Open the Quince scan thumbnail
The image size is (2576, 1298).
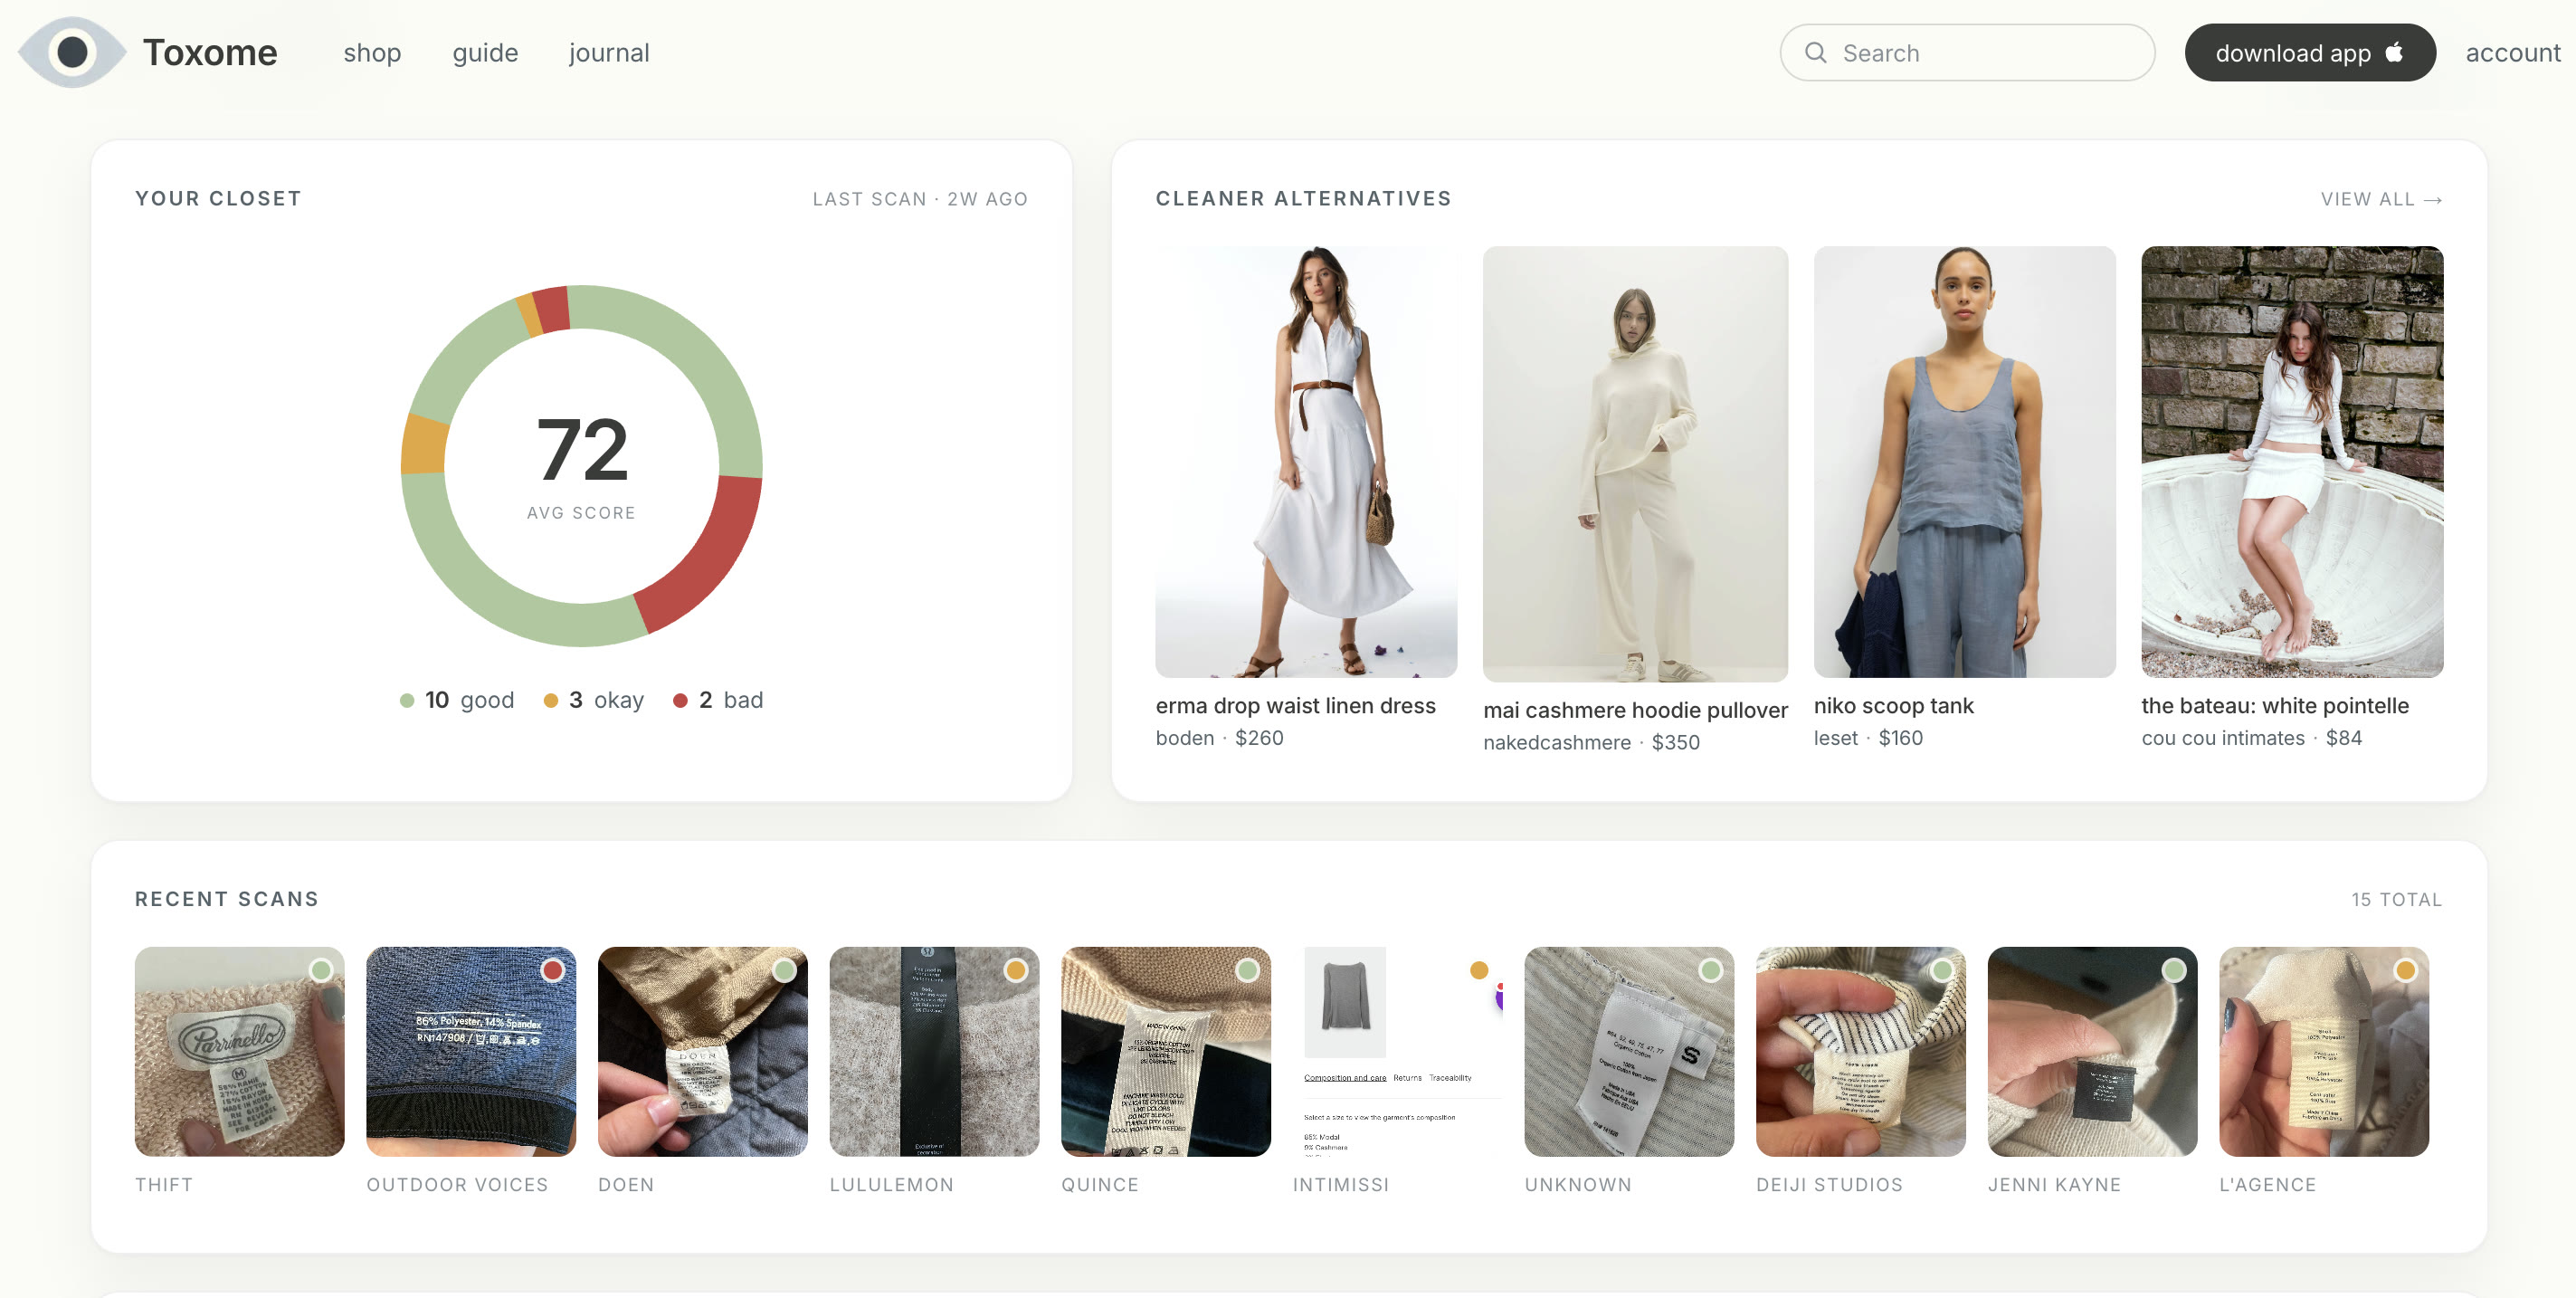point(1166,1052)
